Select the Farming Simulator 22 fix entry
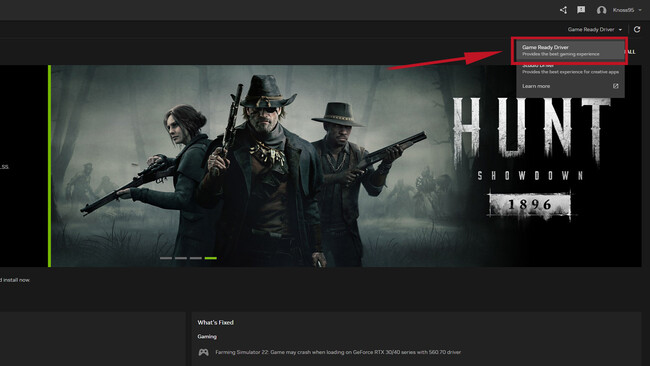Viewport: 650px width, 366px height. pyautogui.click(x=338, y=352)
